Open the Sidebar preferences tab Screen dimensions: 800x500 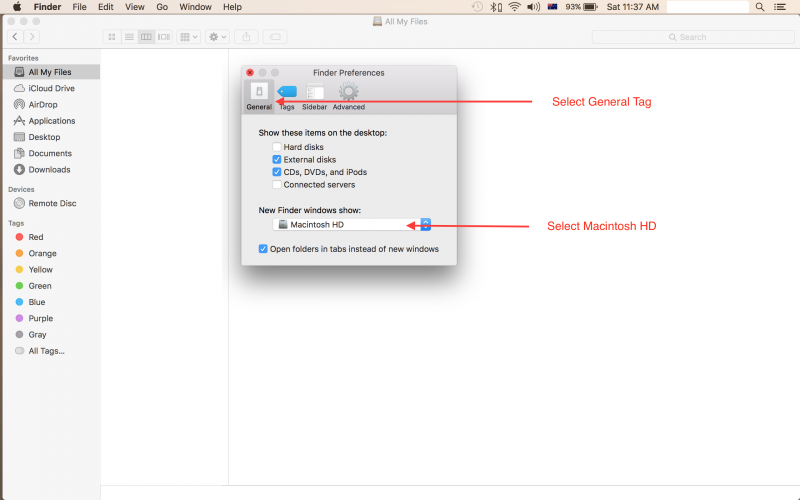[314, 96]
